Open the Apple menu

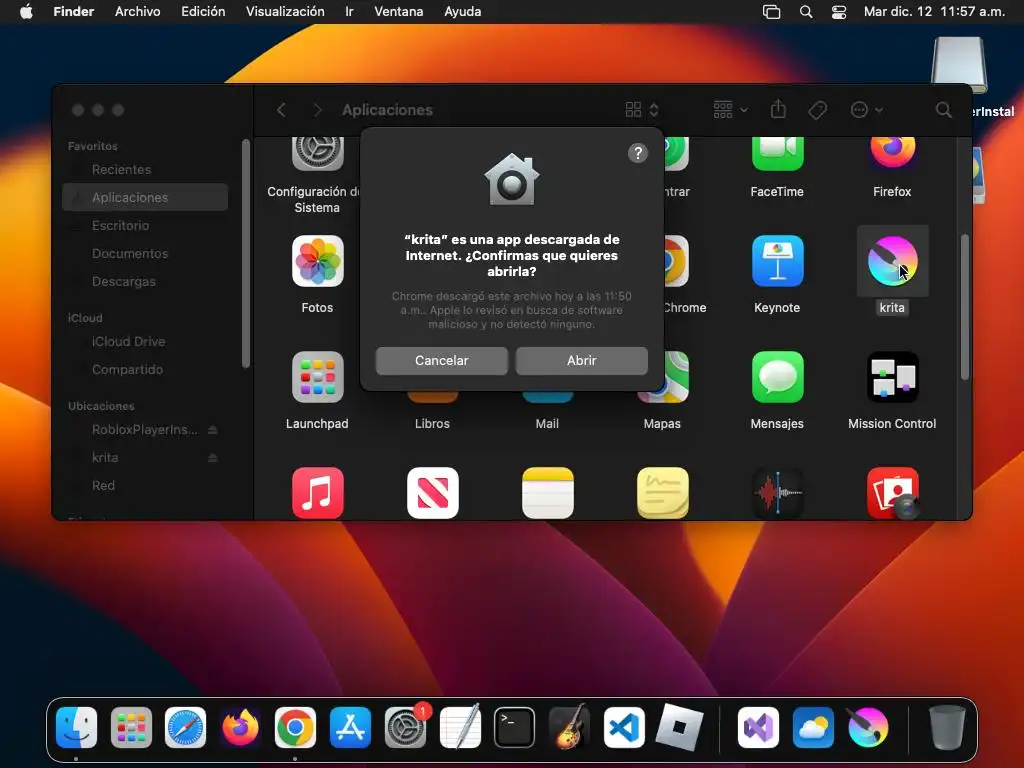coord(26,11)
